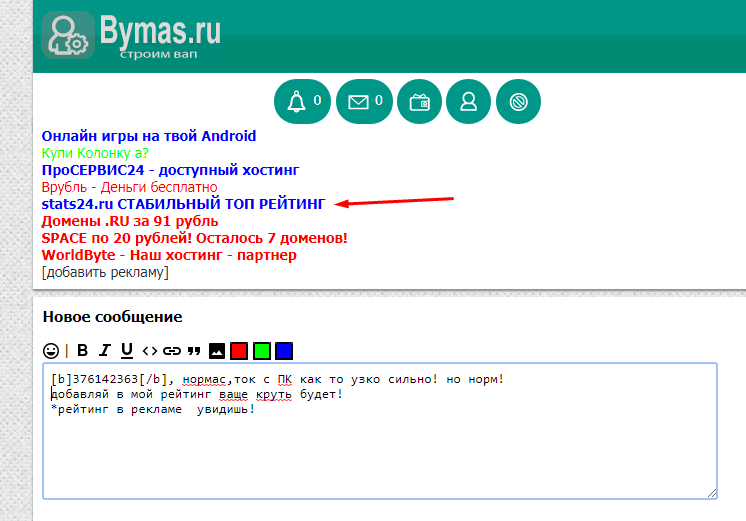Open the wallet balance icon
Viewport: 746px width, 521px height.
pyautogui.click(x=419, y=101)
